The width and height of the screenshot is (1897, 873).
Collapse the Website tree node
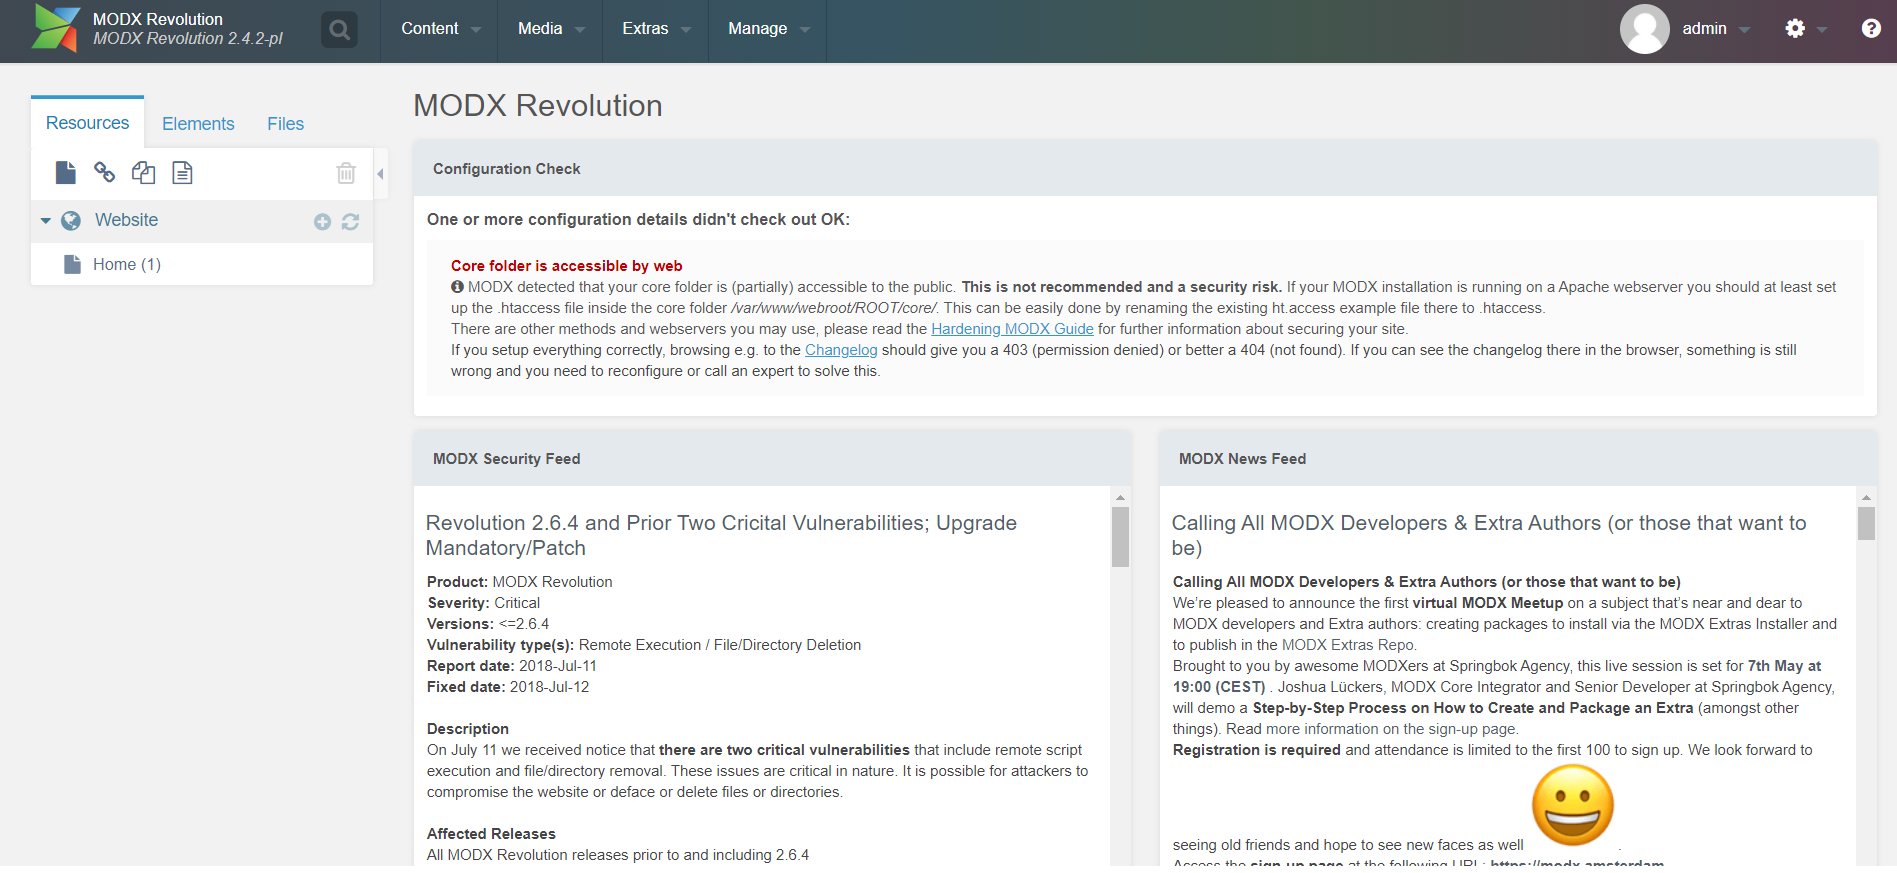[x=45, y=221]
